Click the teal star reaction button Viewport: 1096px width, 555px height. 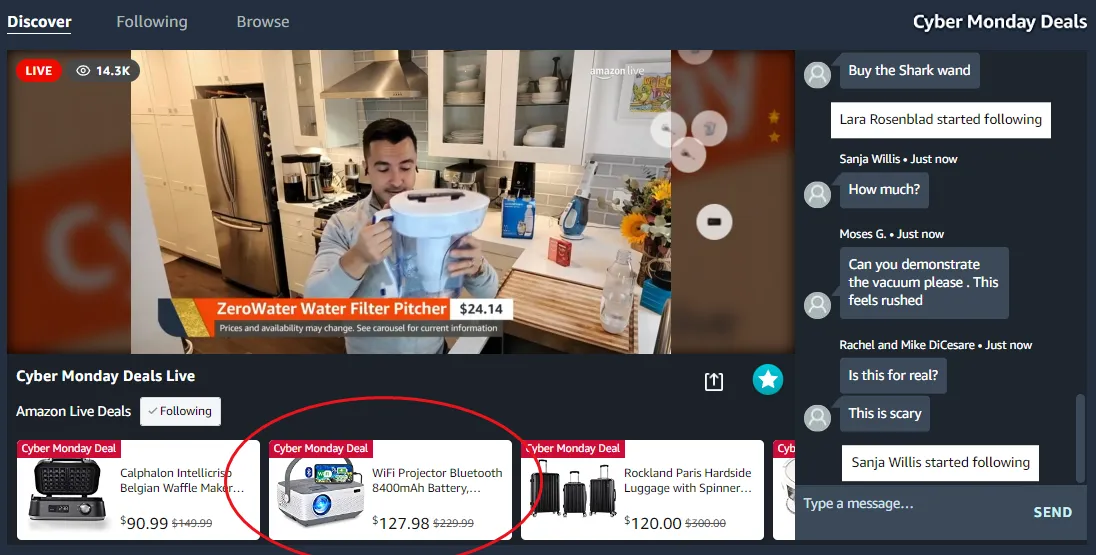[x=767, y=380]
